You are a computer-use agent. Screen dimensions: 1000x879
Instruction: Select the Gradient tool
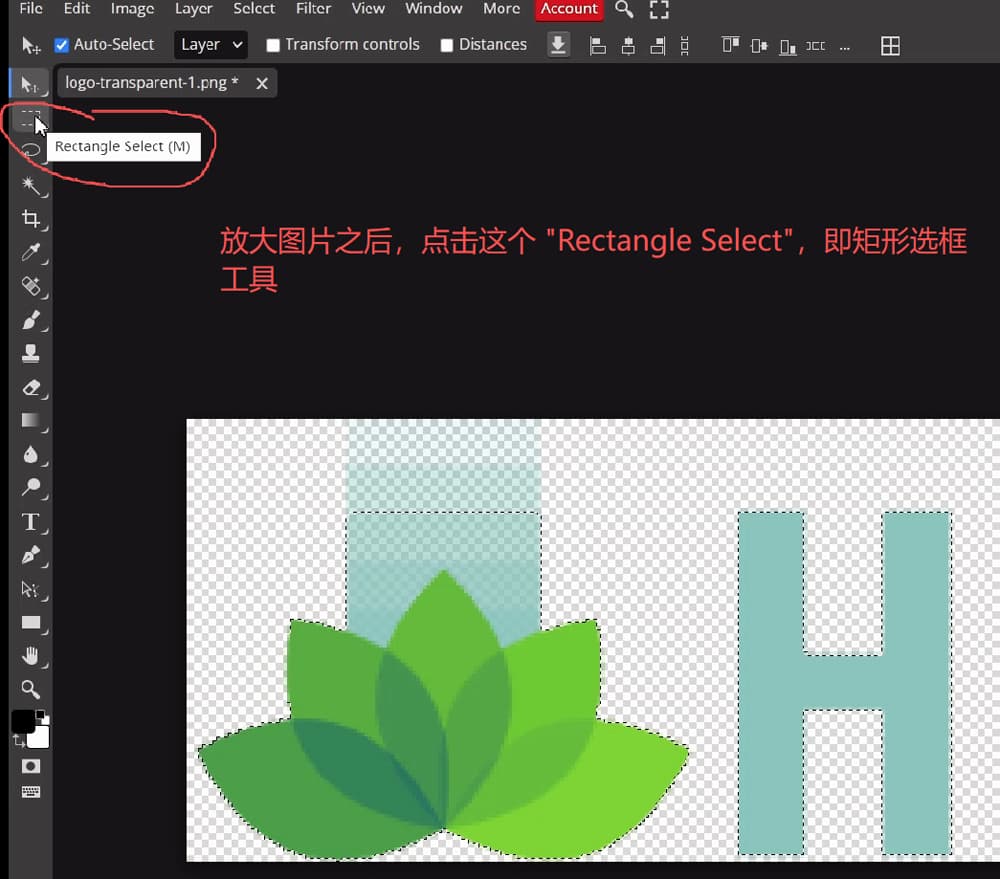pyautogui.click(x=30, y=420)
